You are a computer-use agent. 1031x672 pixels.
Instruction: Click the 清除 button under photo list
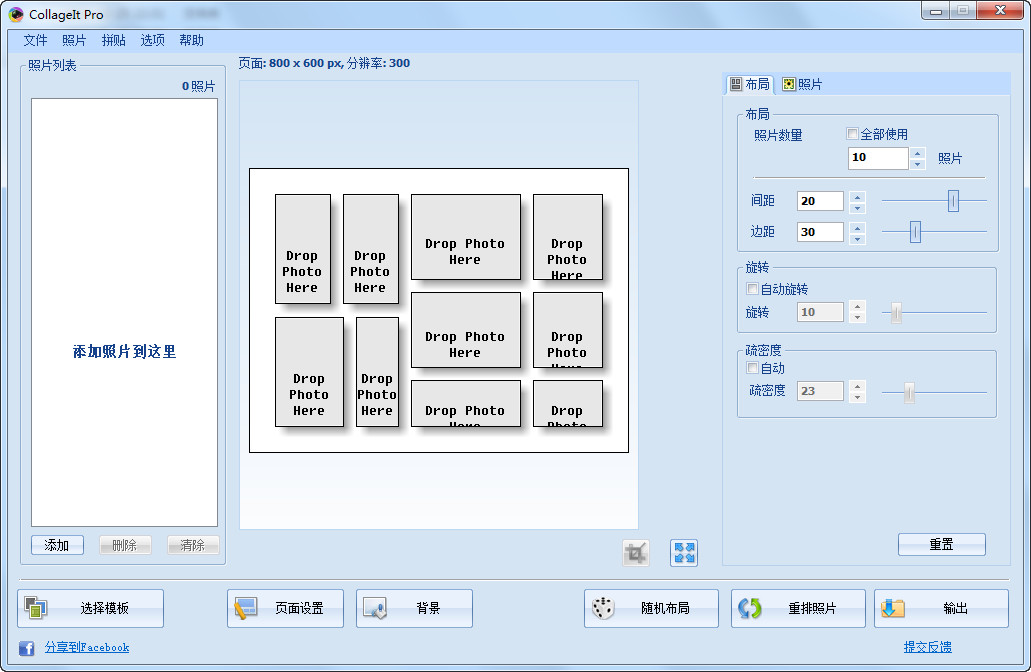[x=193, y=545]
